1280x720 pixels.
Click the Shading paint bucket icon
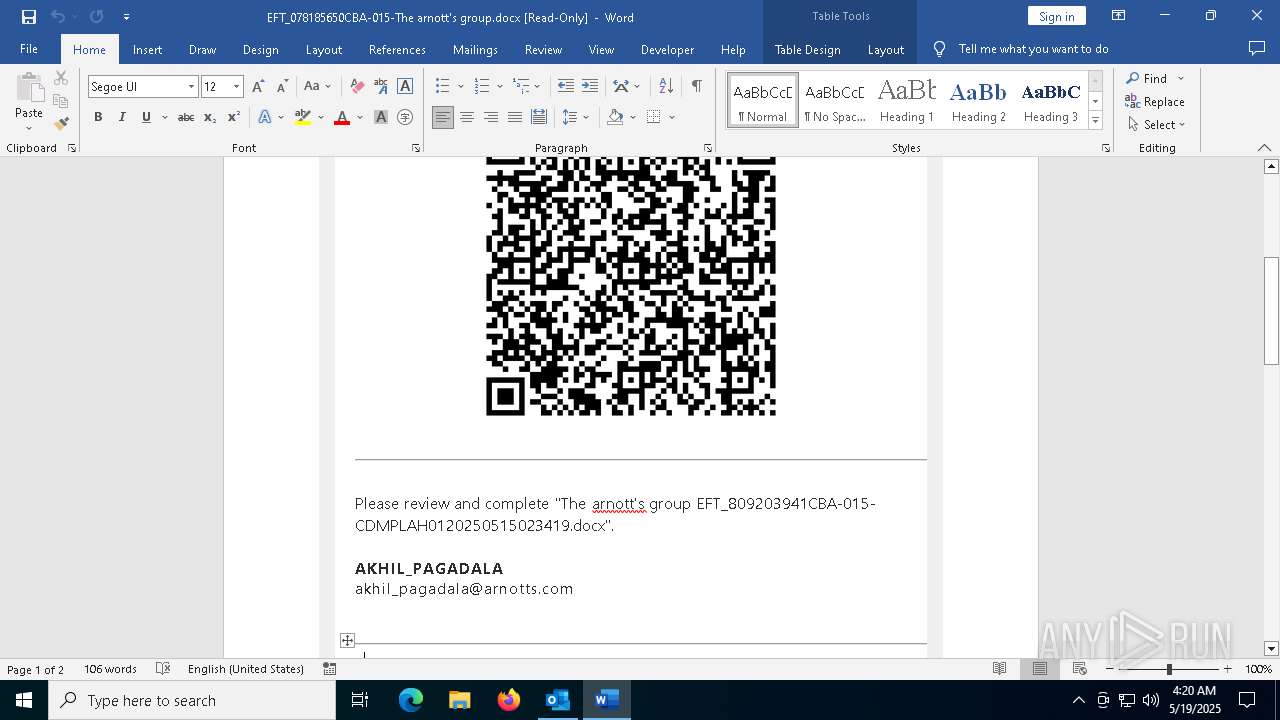(615, 117)
